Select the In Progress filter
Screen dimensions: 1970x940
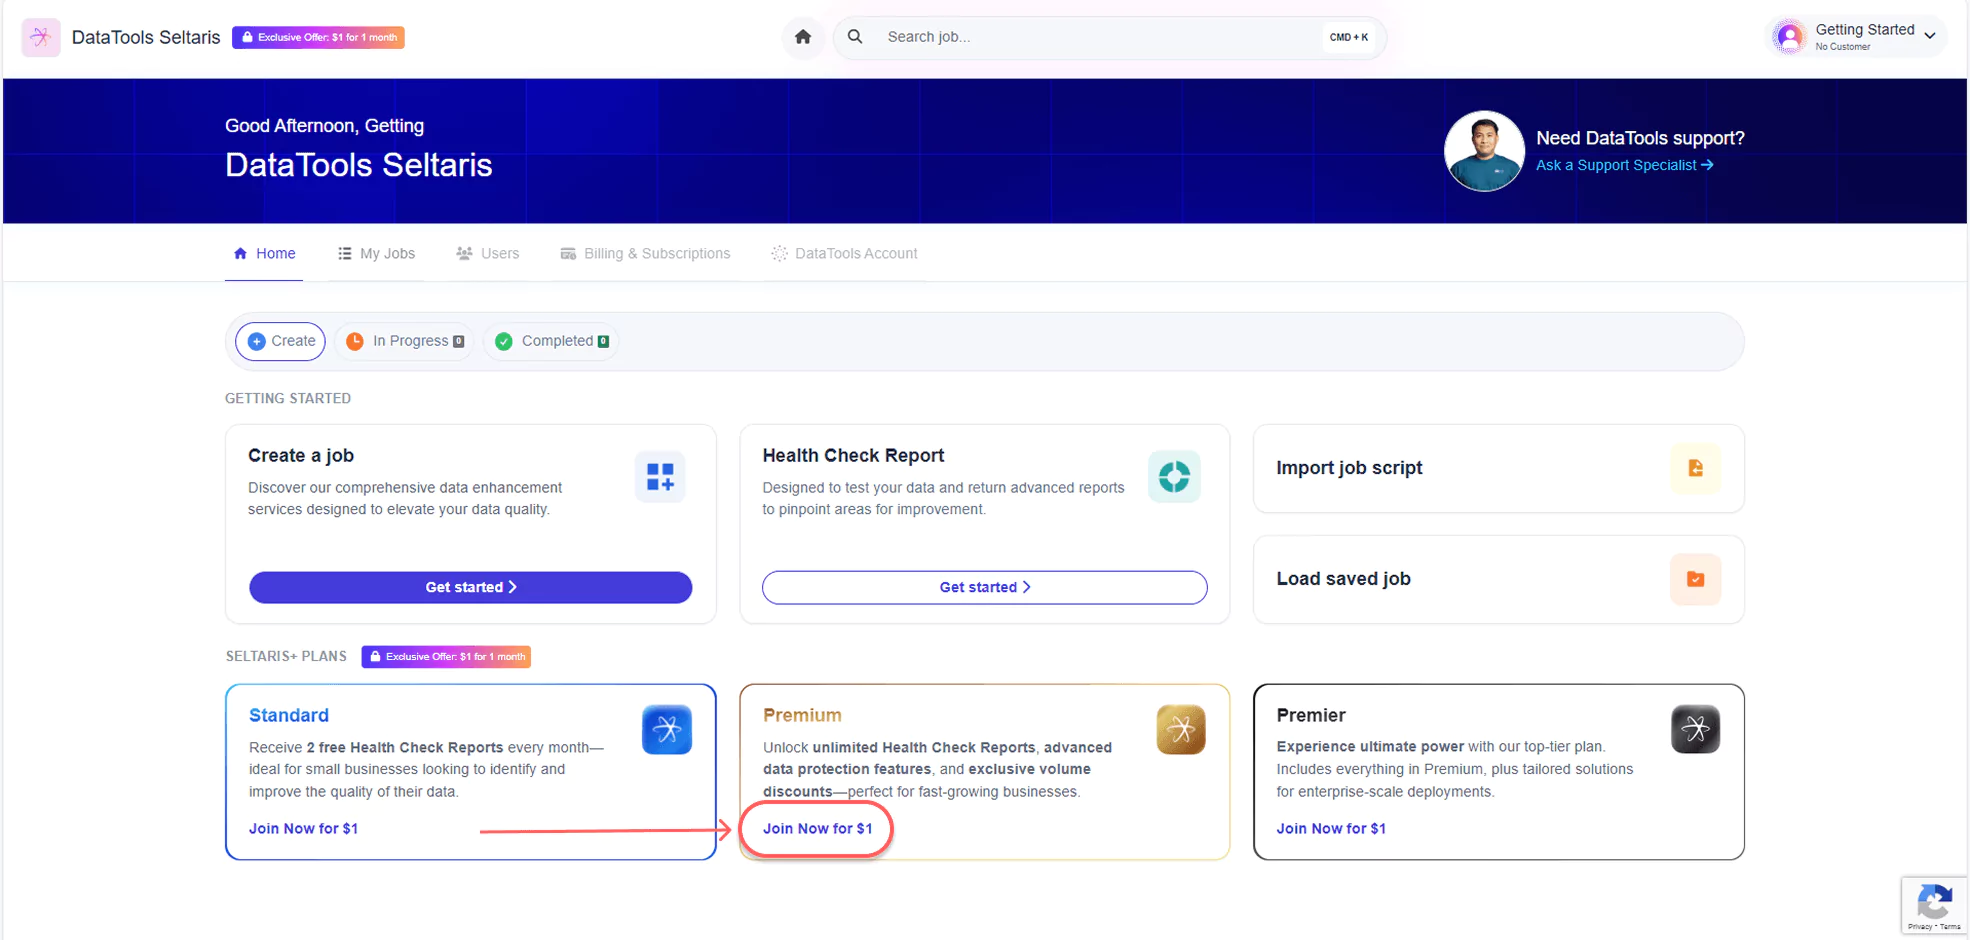405,341
